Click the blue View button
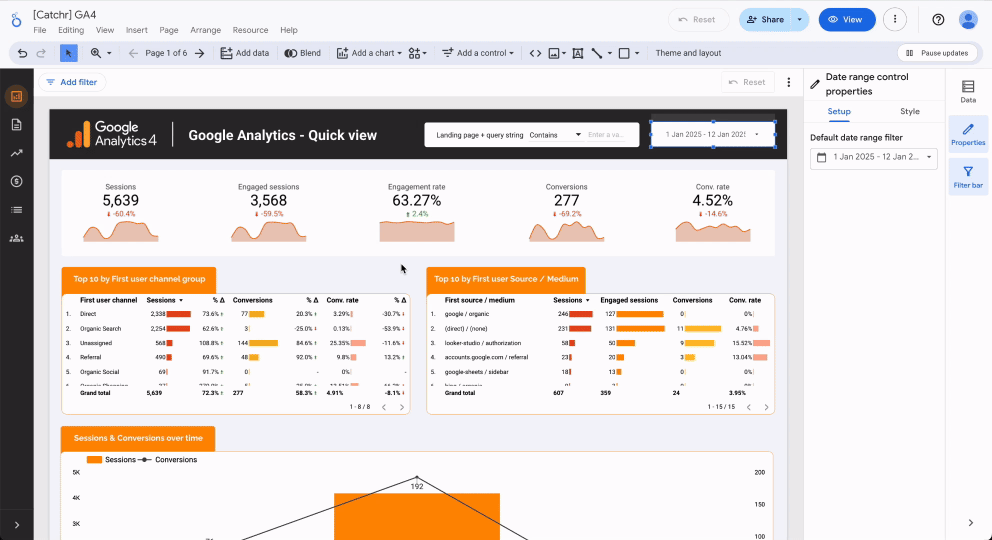Screen dimensions: 992x540 (x=847, y=20)
